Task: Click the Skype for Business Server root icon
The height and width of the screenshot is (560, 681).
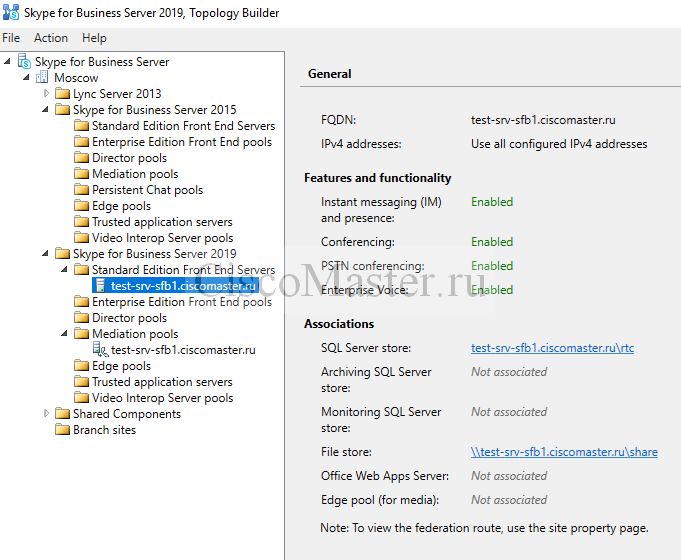Action: click(x=24, y=61)
